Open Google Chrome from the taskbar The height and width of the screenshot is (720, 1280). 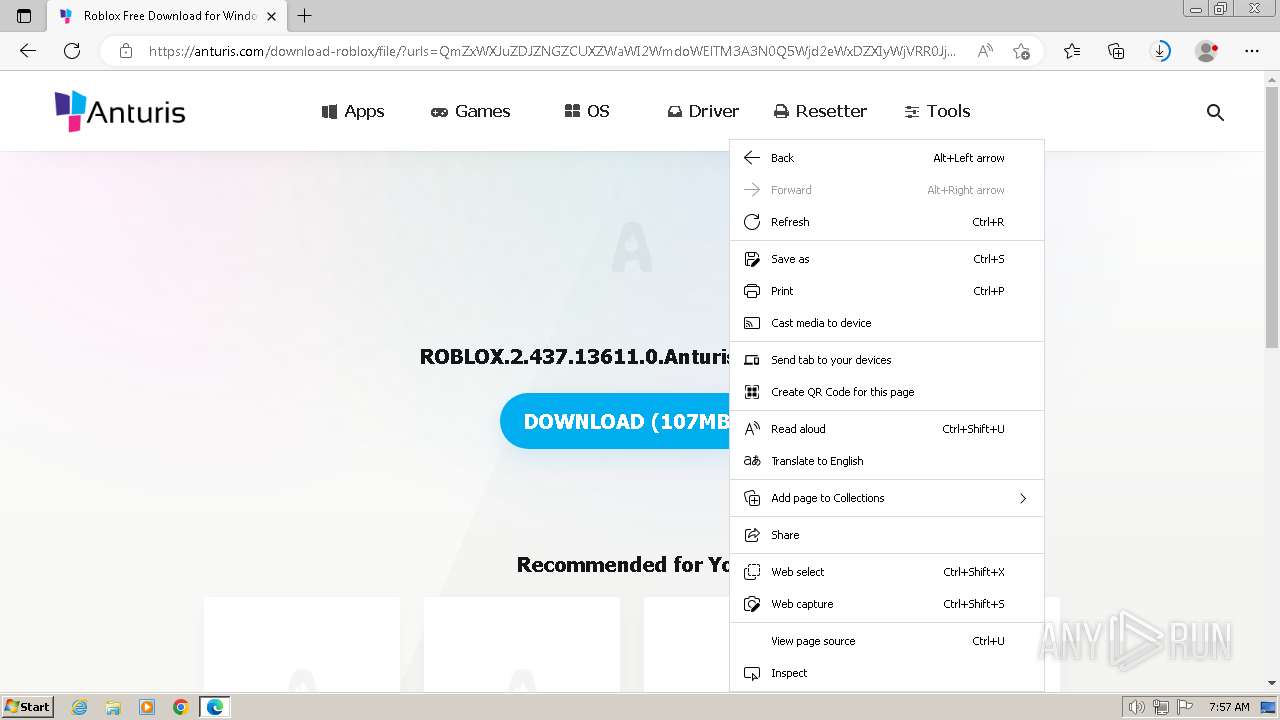click(x=180, y=707)
